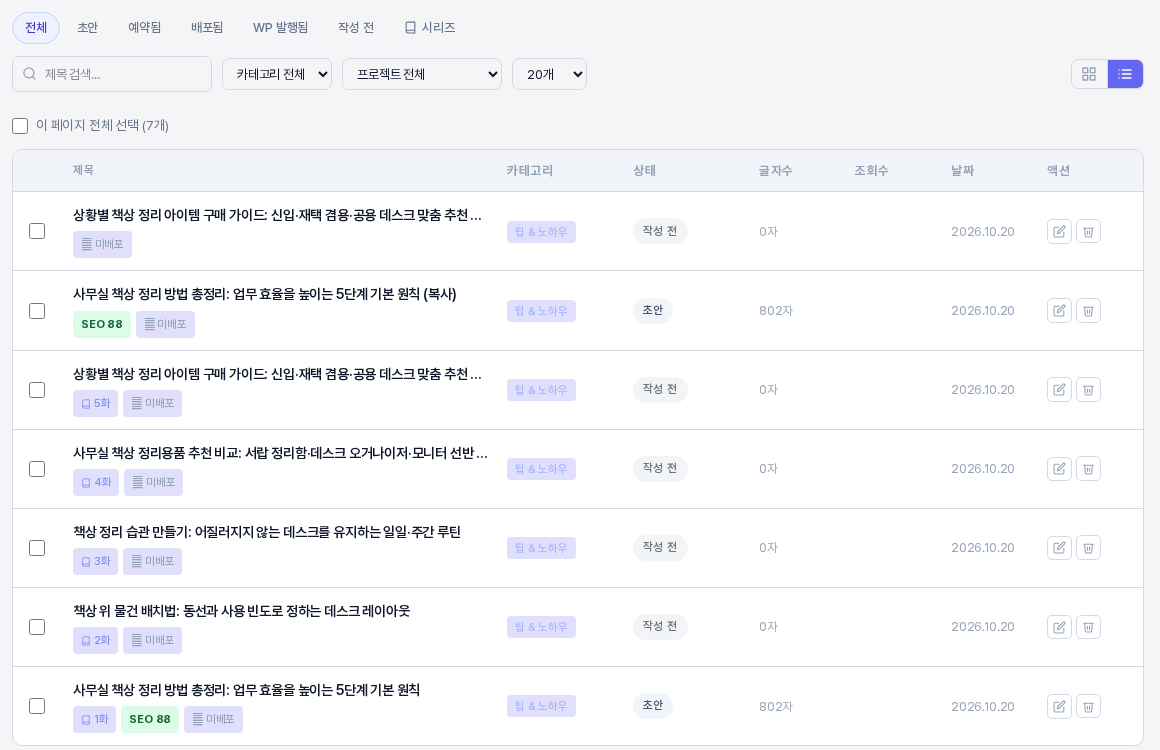Click the 2026.10.20 date on 책상 정리 습관 만들기 row

[x=983, y=548]
